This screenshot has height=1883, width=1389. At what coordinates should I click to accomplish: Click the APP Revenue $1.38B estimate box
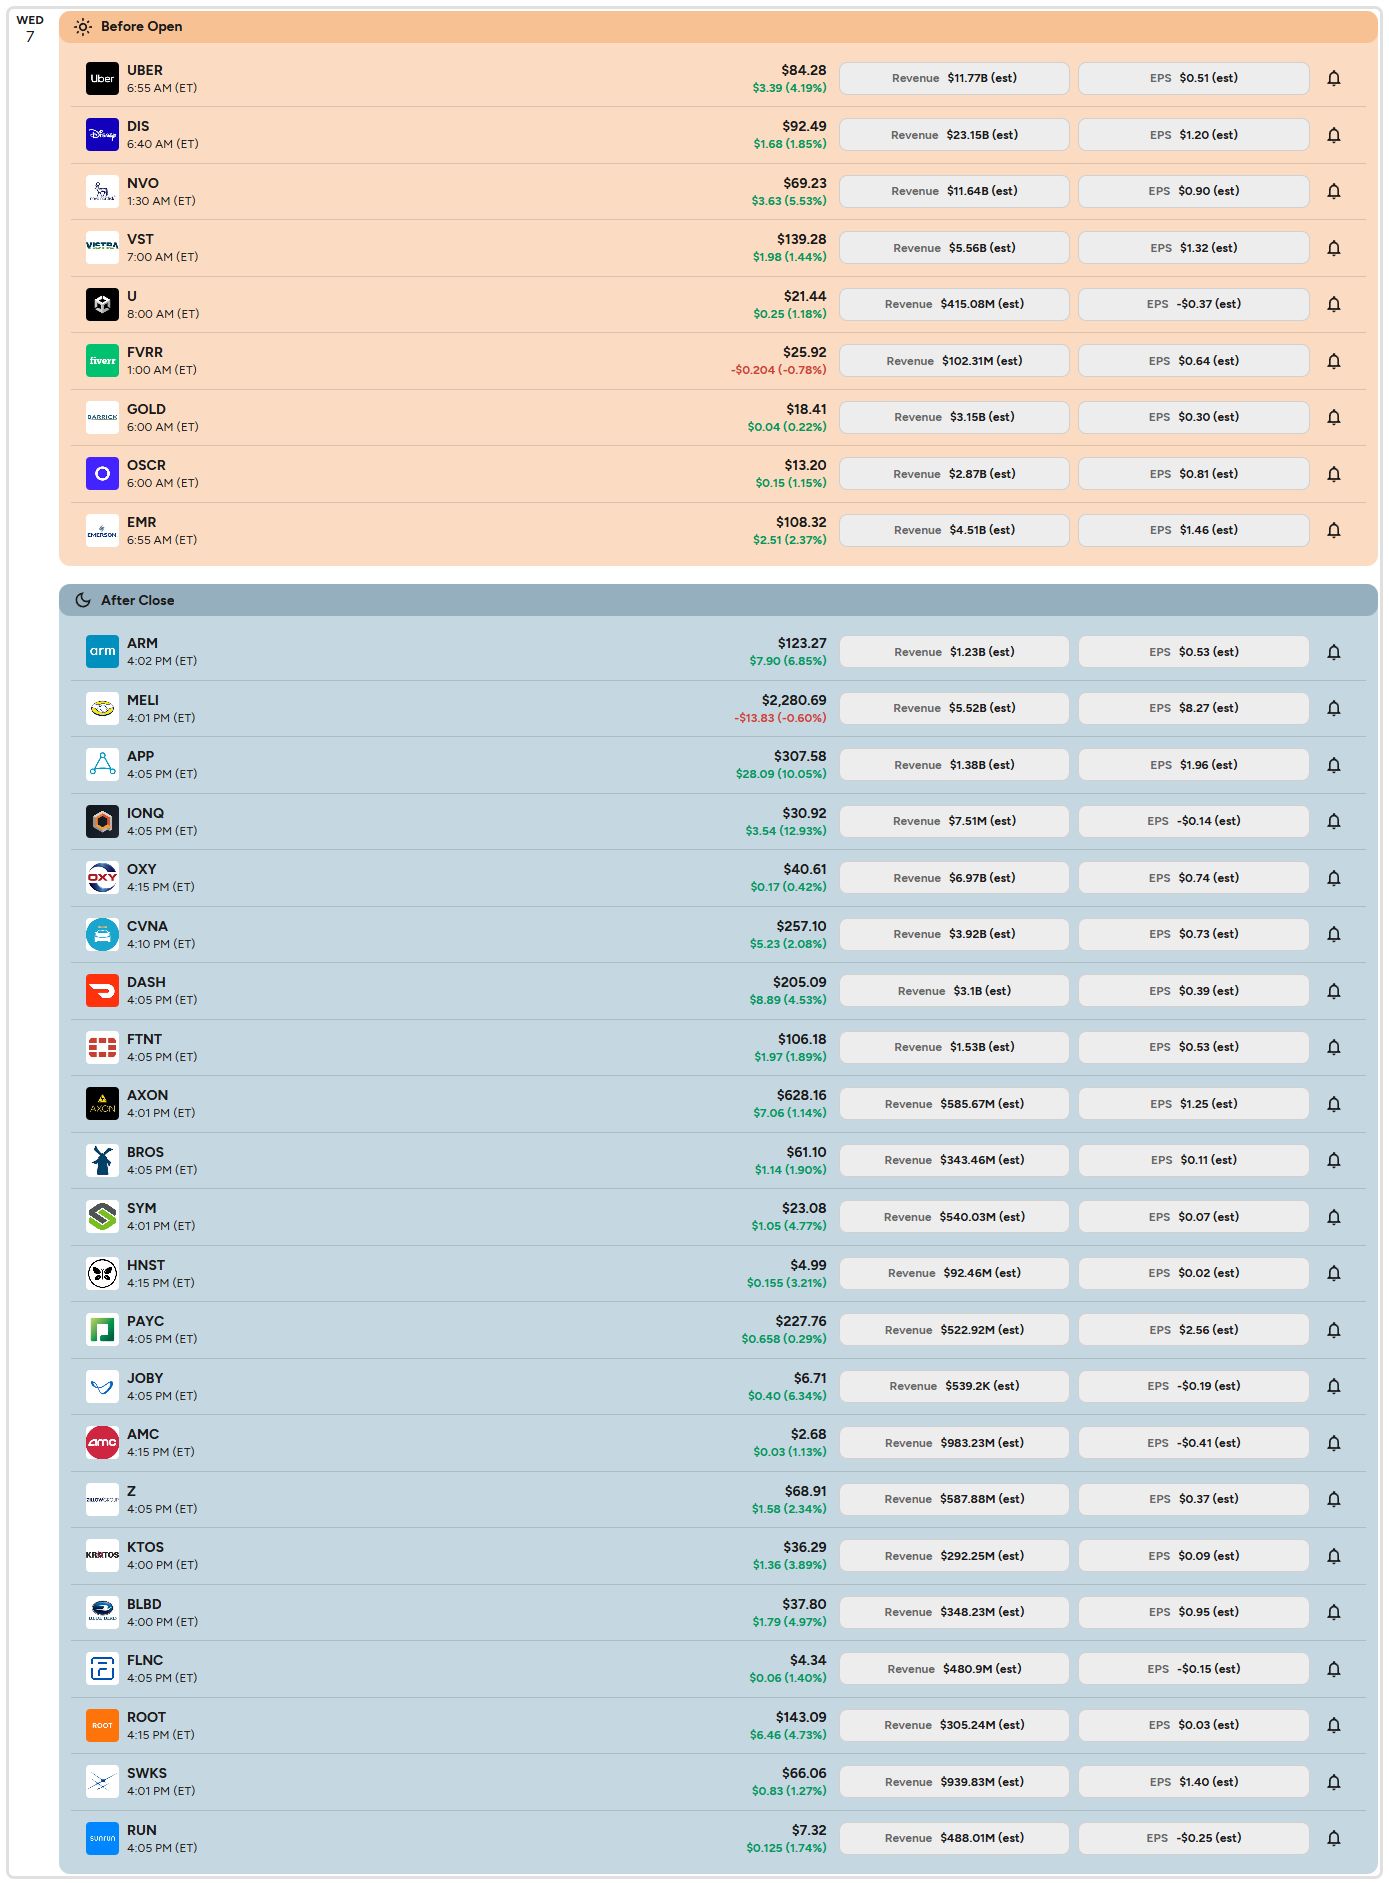pyautogui.click(x=954, y=765)
